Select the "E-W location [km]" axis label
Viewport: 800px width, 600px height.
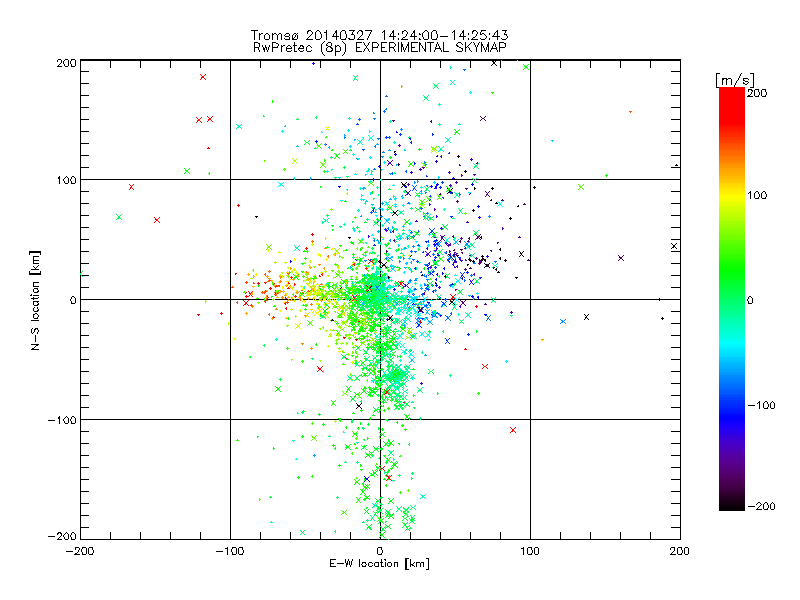pyautogui.click(x=379, y=564)
